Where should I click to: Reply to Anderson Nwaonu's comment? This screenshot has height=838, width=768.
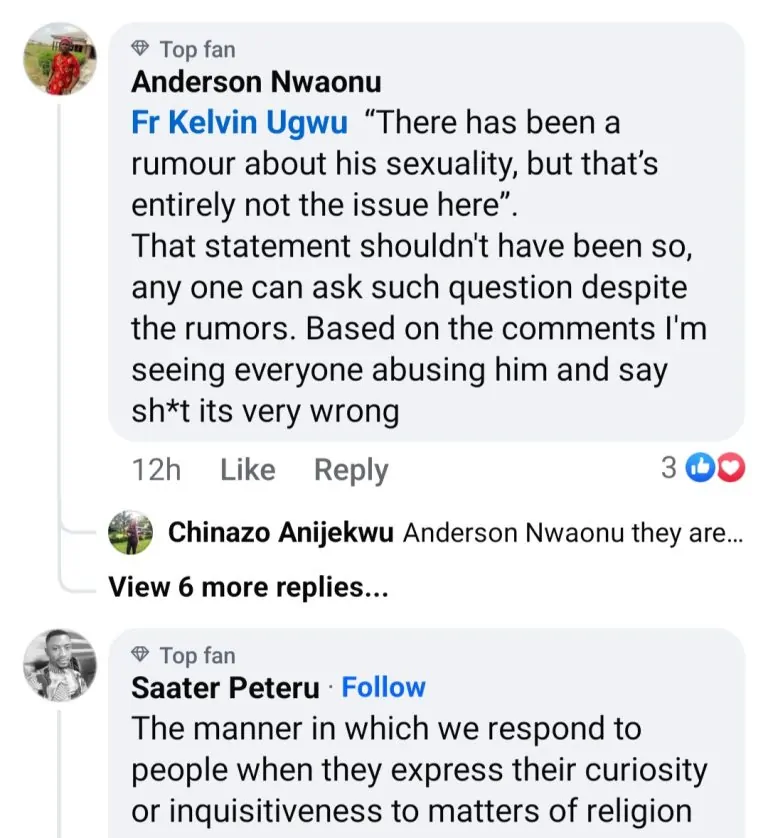point(351,469)
